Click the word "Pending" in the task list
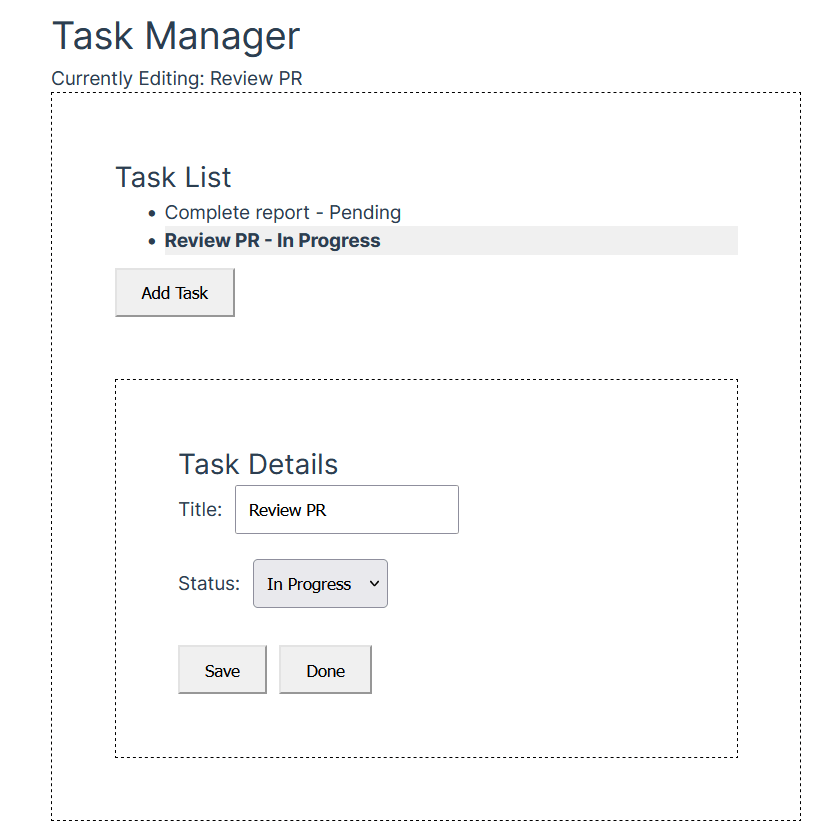The image size is (833, 837). [x=365, y=213]
